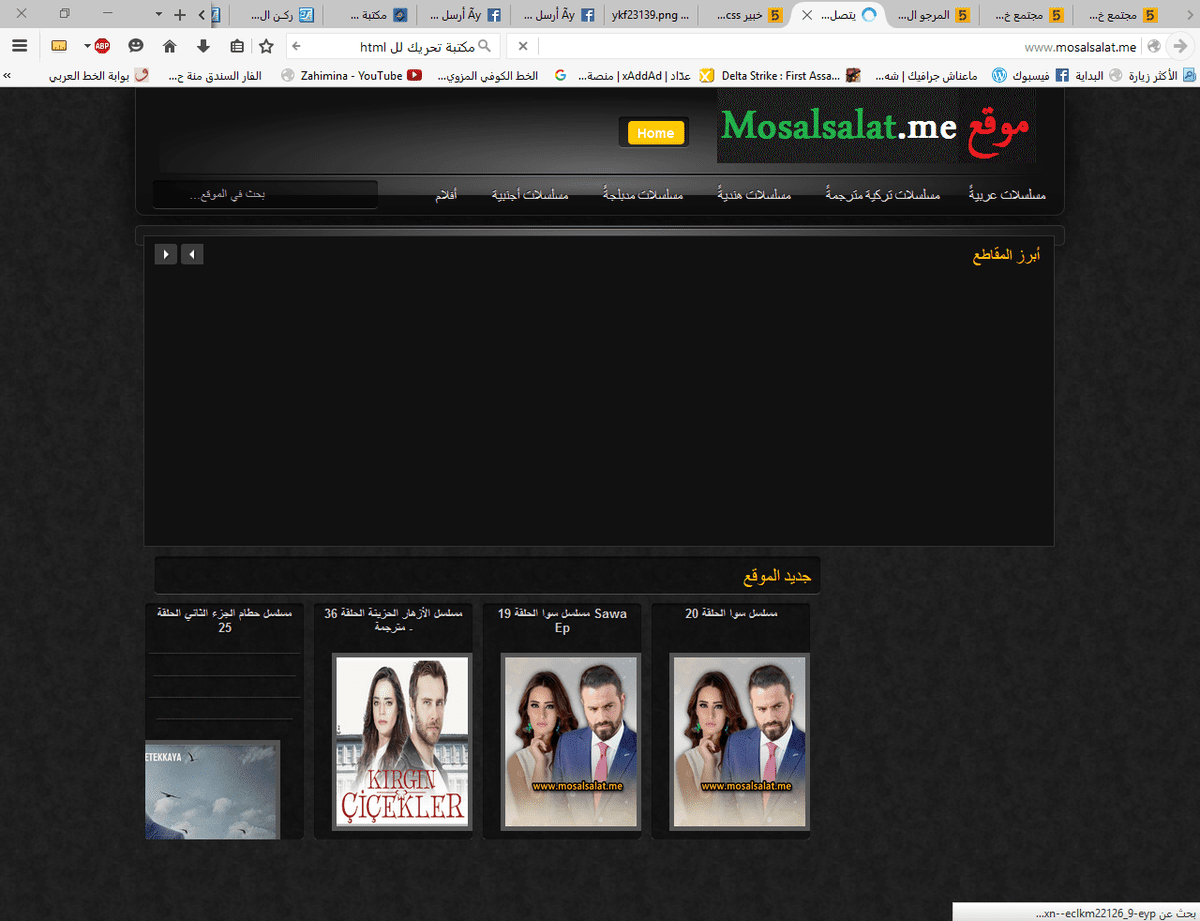Open the الخط الكوفي المزوي bookmark

488,75
